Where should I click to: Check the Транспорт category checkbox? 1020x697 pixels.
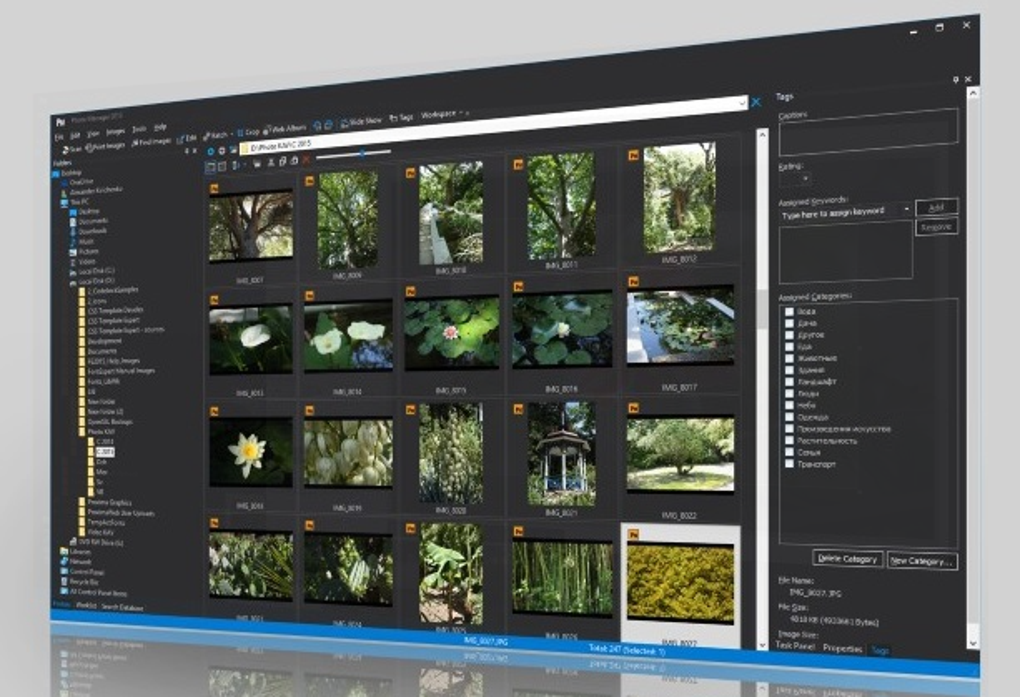click(x=789, y=464)
